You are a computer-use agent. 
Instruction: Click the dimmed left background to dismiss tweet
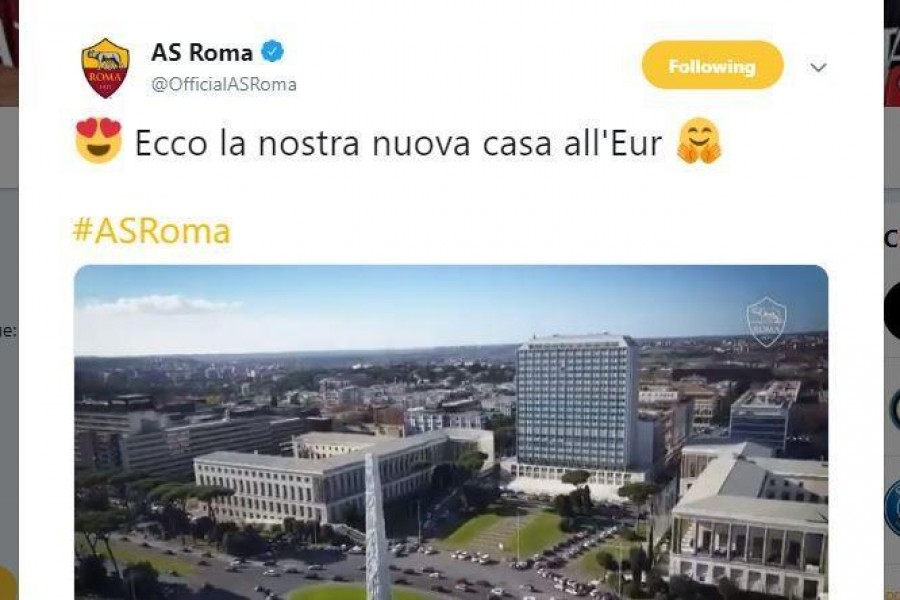click(9, 344)
